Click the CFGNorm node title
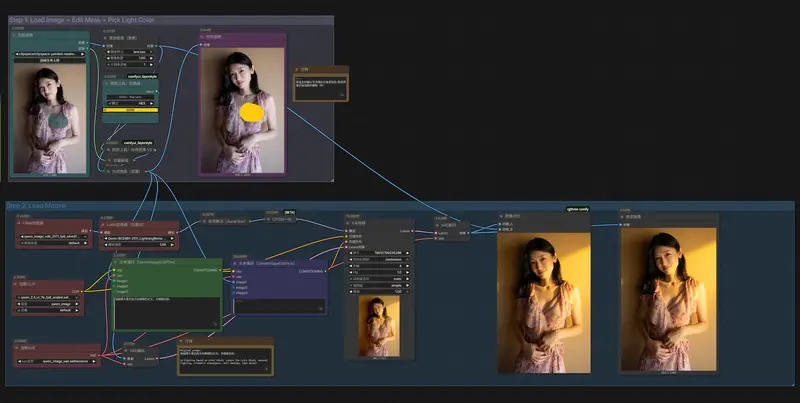 [x=281, y=219]
